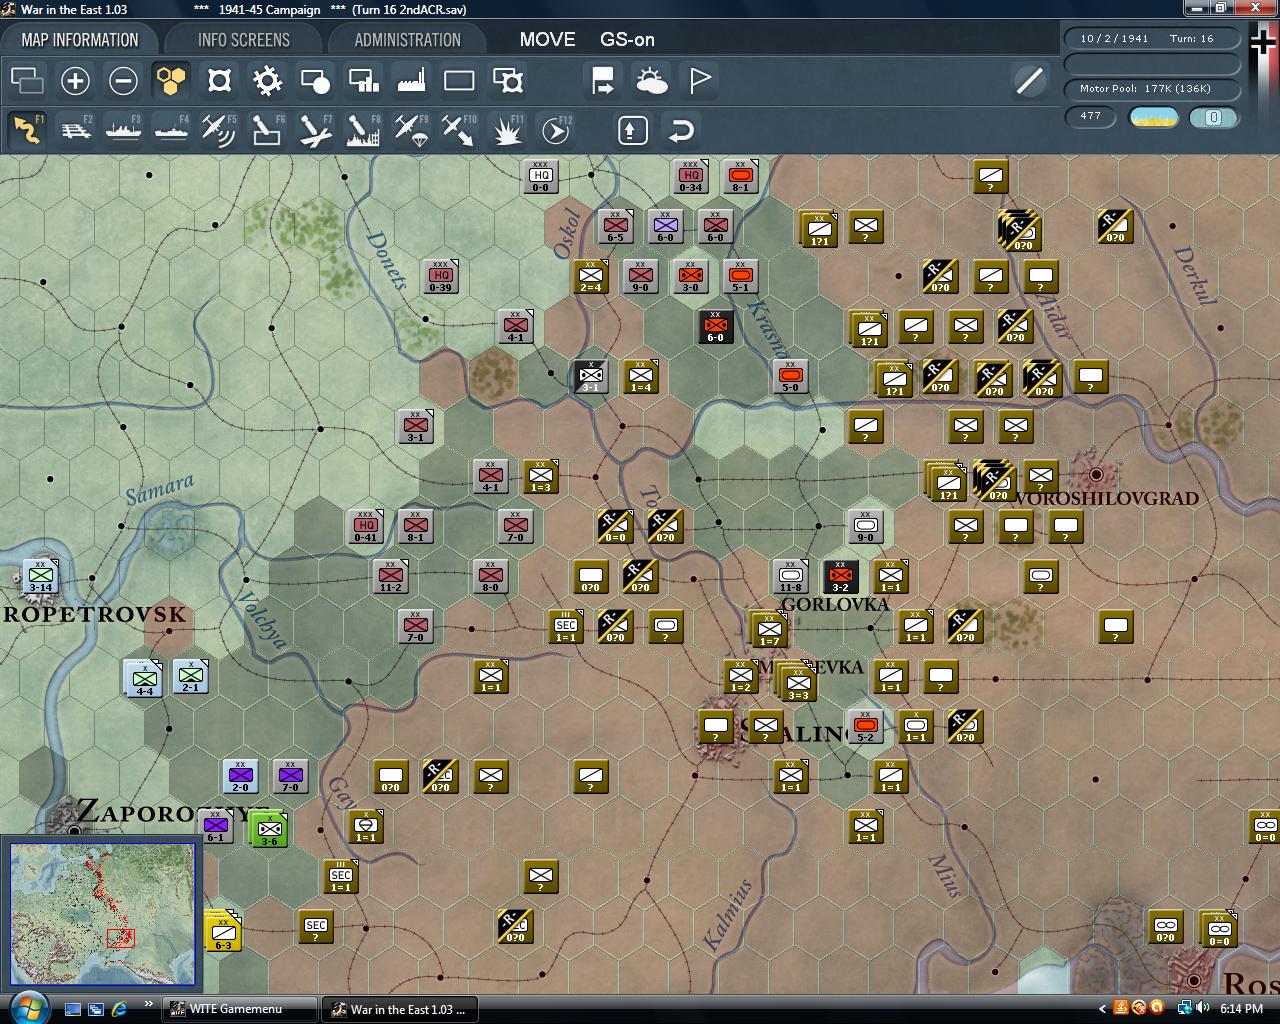Select the HQ 0-34 counter
Screen dimensions: 1280x1024
tap(691, 176)
